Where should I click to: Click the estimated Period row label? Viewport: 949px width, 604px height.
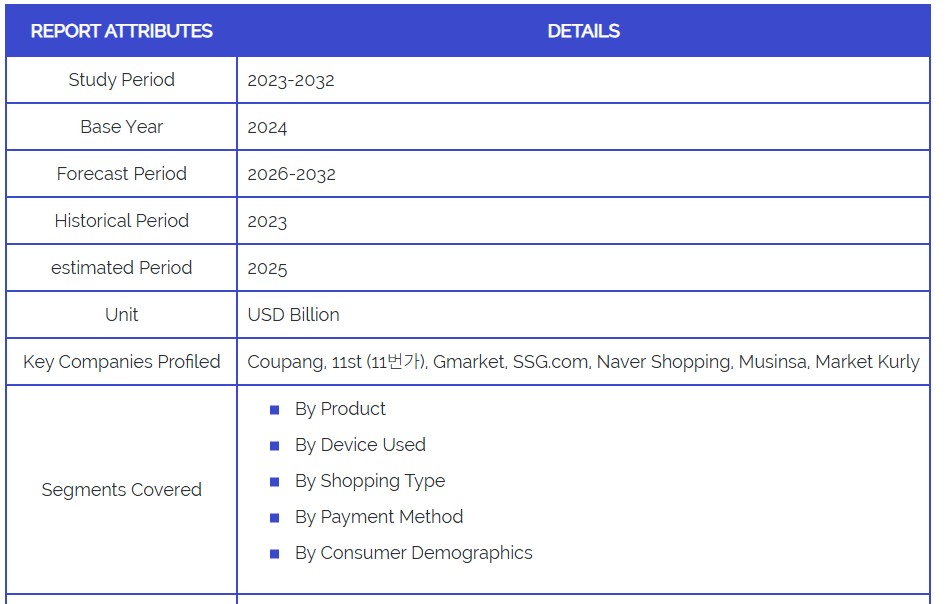121,268
